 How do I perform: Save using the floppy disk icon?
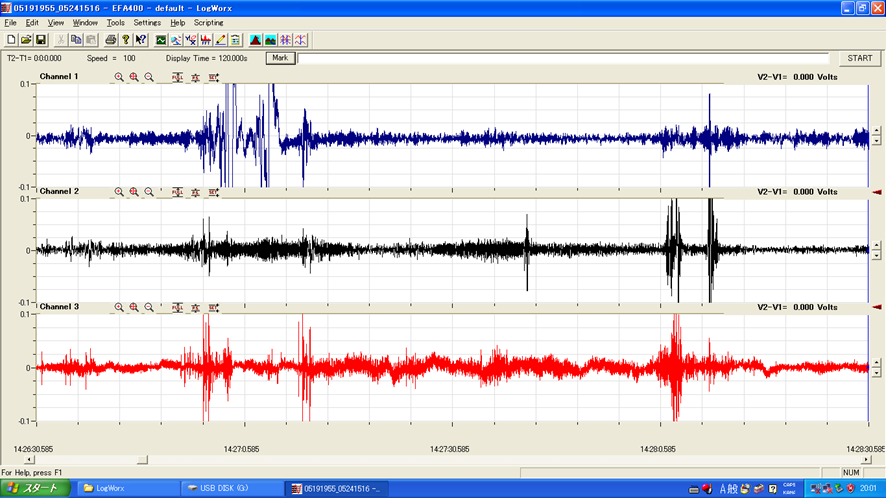tap(41, 40)
